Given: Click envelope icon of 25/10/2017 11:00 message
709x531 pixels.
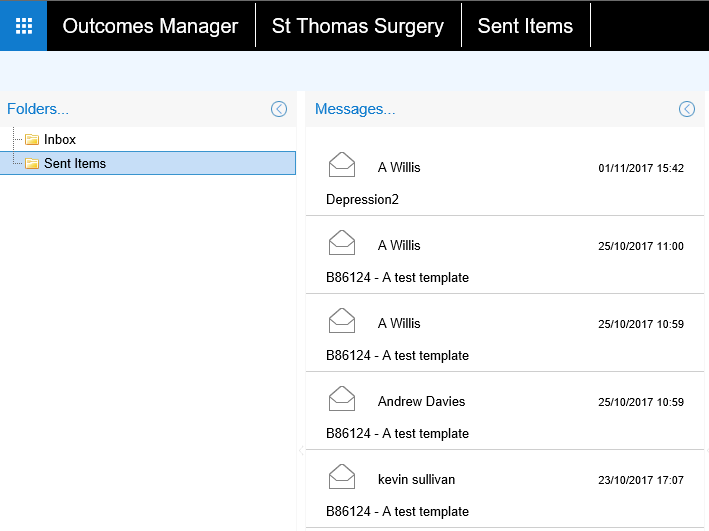Looking at the screenshot, I should click(342, 242).
